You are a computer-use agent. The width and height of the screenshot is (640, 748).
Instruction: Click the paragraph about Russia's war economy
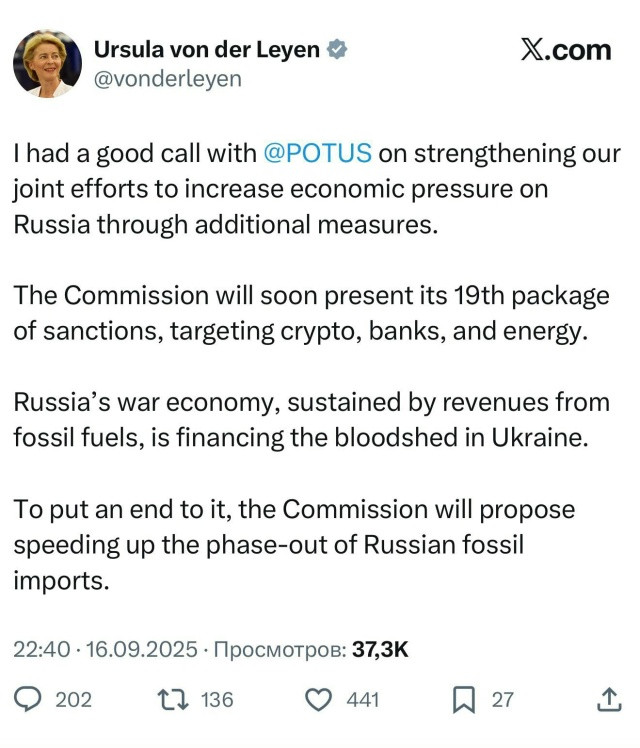[x=310, y=420]
